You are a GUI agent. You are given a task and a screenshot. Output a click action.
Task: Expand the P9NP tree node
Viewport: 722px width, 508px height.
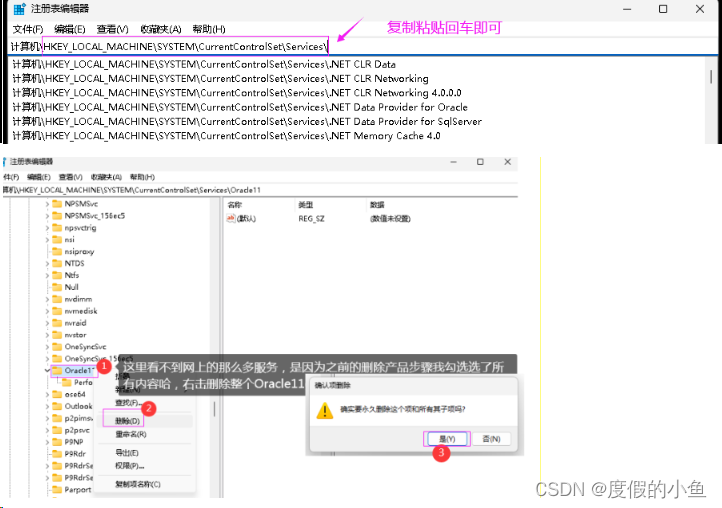click(47, 442)
